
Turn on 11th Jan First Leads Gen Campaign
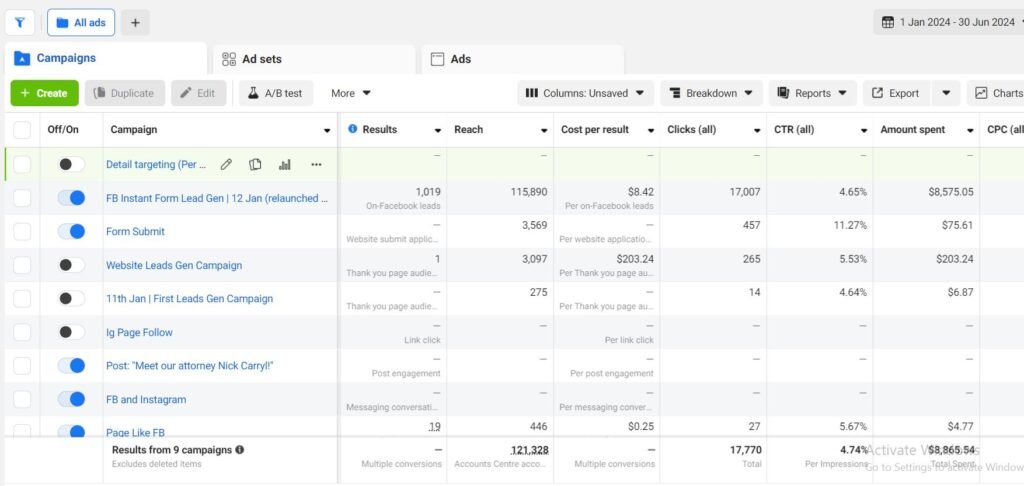coord(71,299)
